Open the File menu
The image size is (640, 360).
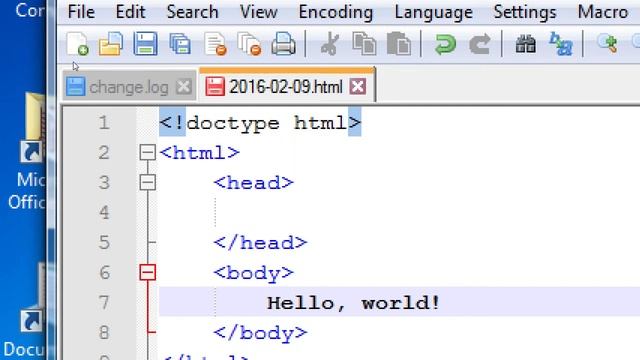81,12
